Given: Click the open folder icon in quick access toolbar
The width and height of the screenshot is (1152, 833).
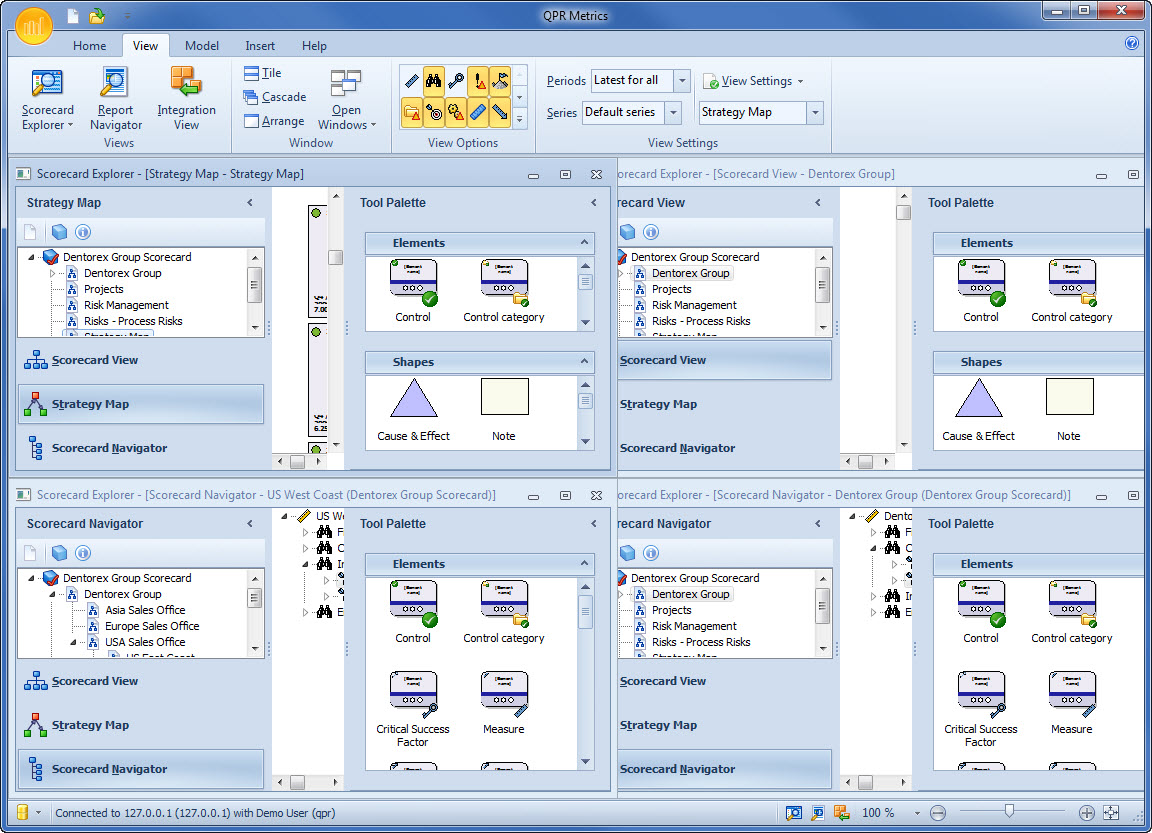Looking at the screenshot, I should [x=97, y=15].
